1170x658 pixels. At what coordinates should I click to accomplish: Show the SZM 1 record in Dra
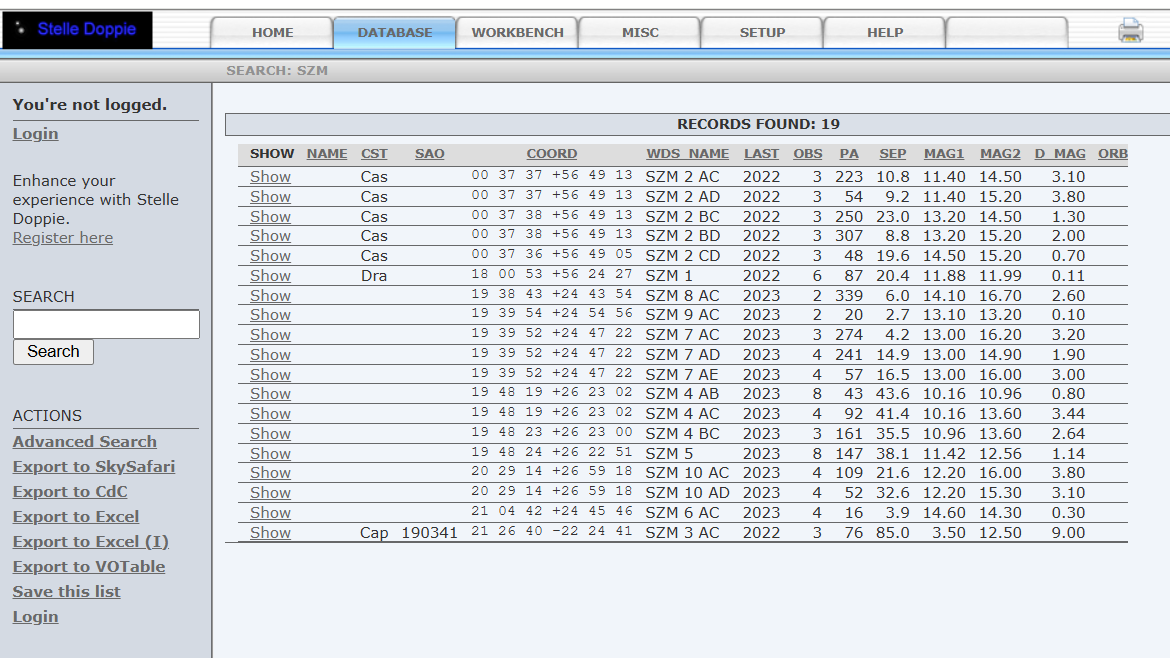click(x=270, y=276)
